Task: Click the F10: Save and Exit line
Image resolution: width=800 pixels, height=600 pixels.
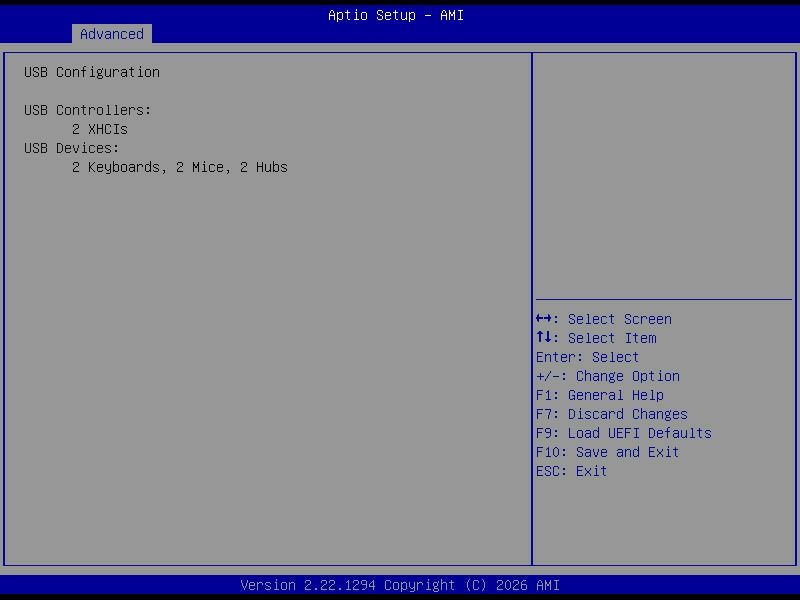Action: [x=607, y=452]
